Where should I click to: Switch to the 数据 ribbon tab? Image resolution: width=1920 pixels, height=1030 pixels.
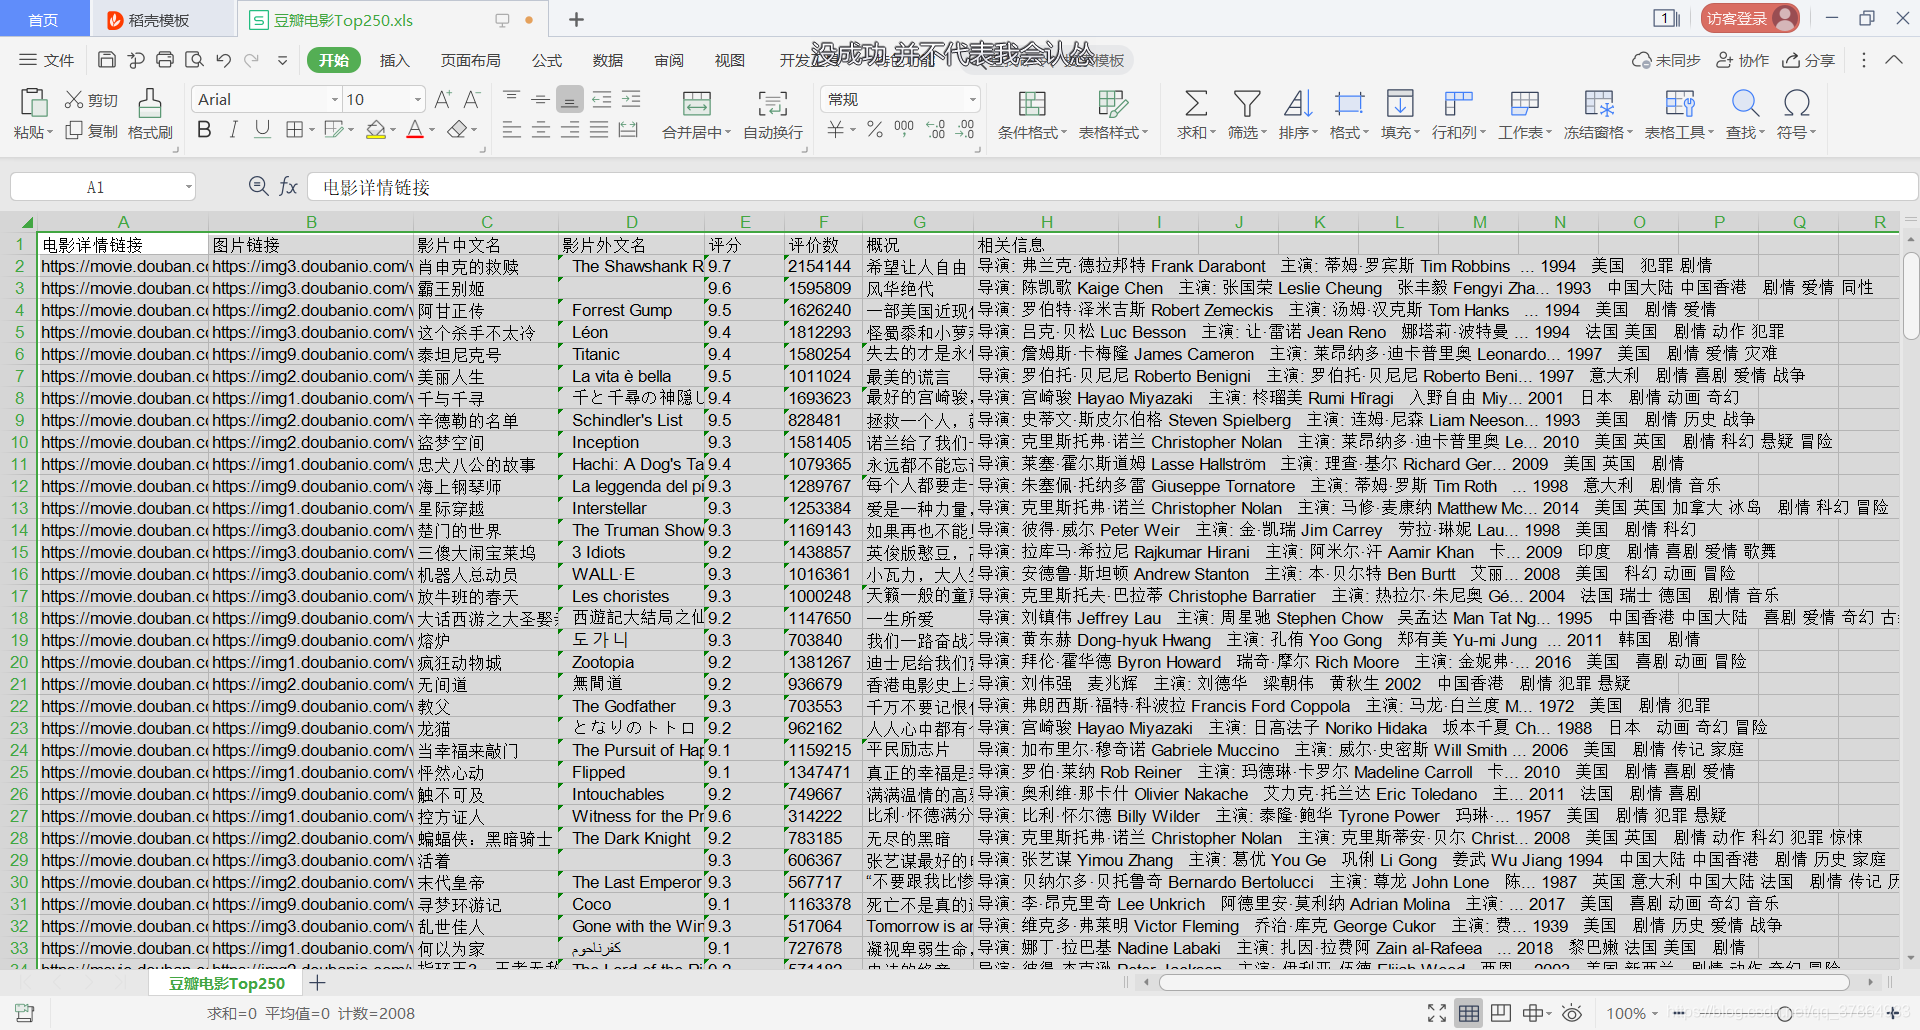coord(608,60)
